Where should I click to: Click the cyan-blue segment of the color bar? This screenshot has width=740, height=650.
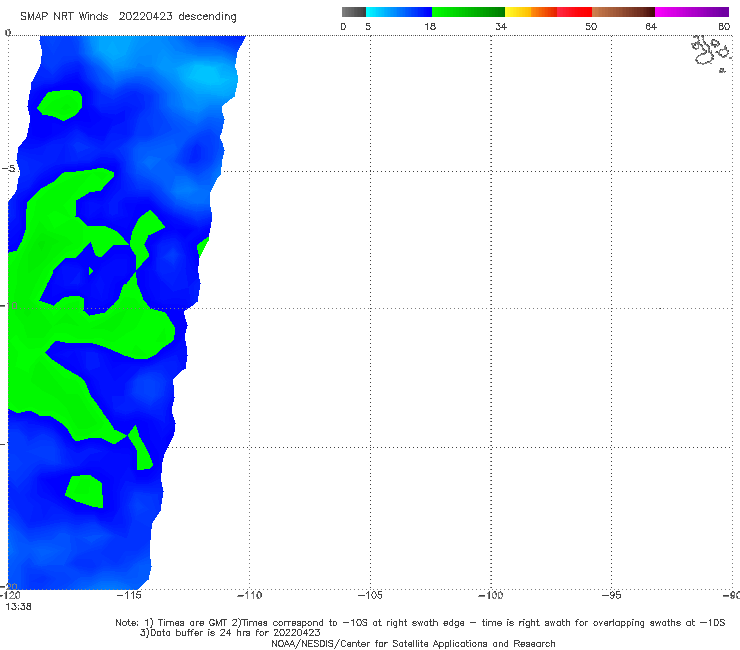(399, 12)
